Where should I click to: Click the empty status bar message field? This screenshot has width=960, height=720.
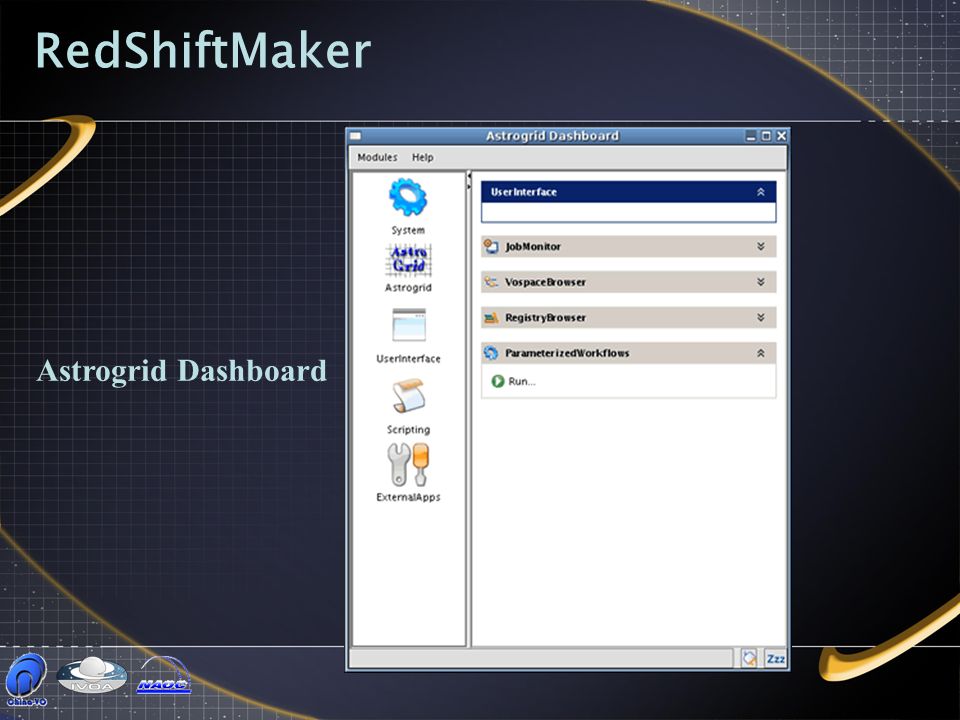tap(541, 658)
